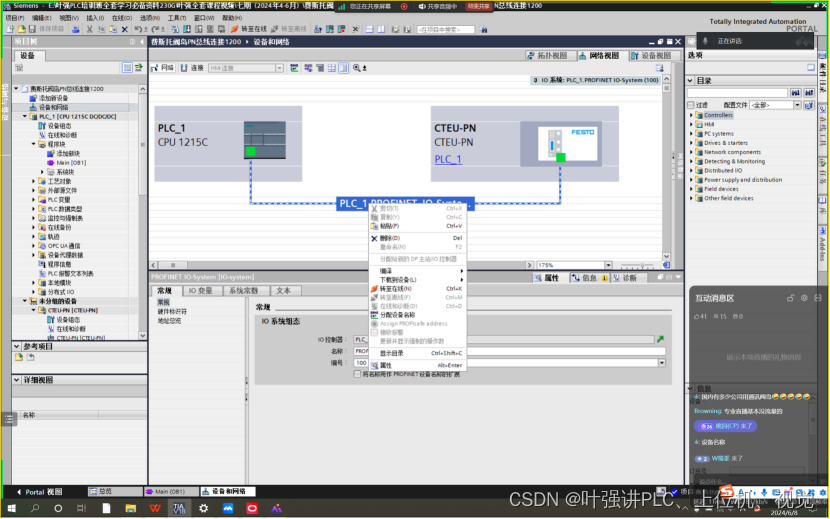
Task: Open Add new device (添加新设备) in project tree
Action: 53,98
